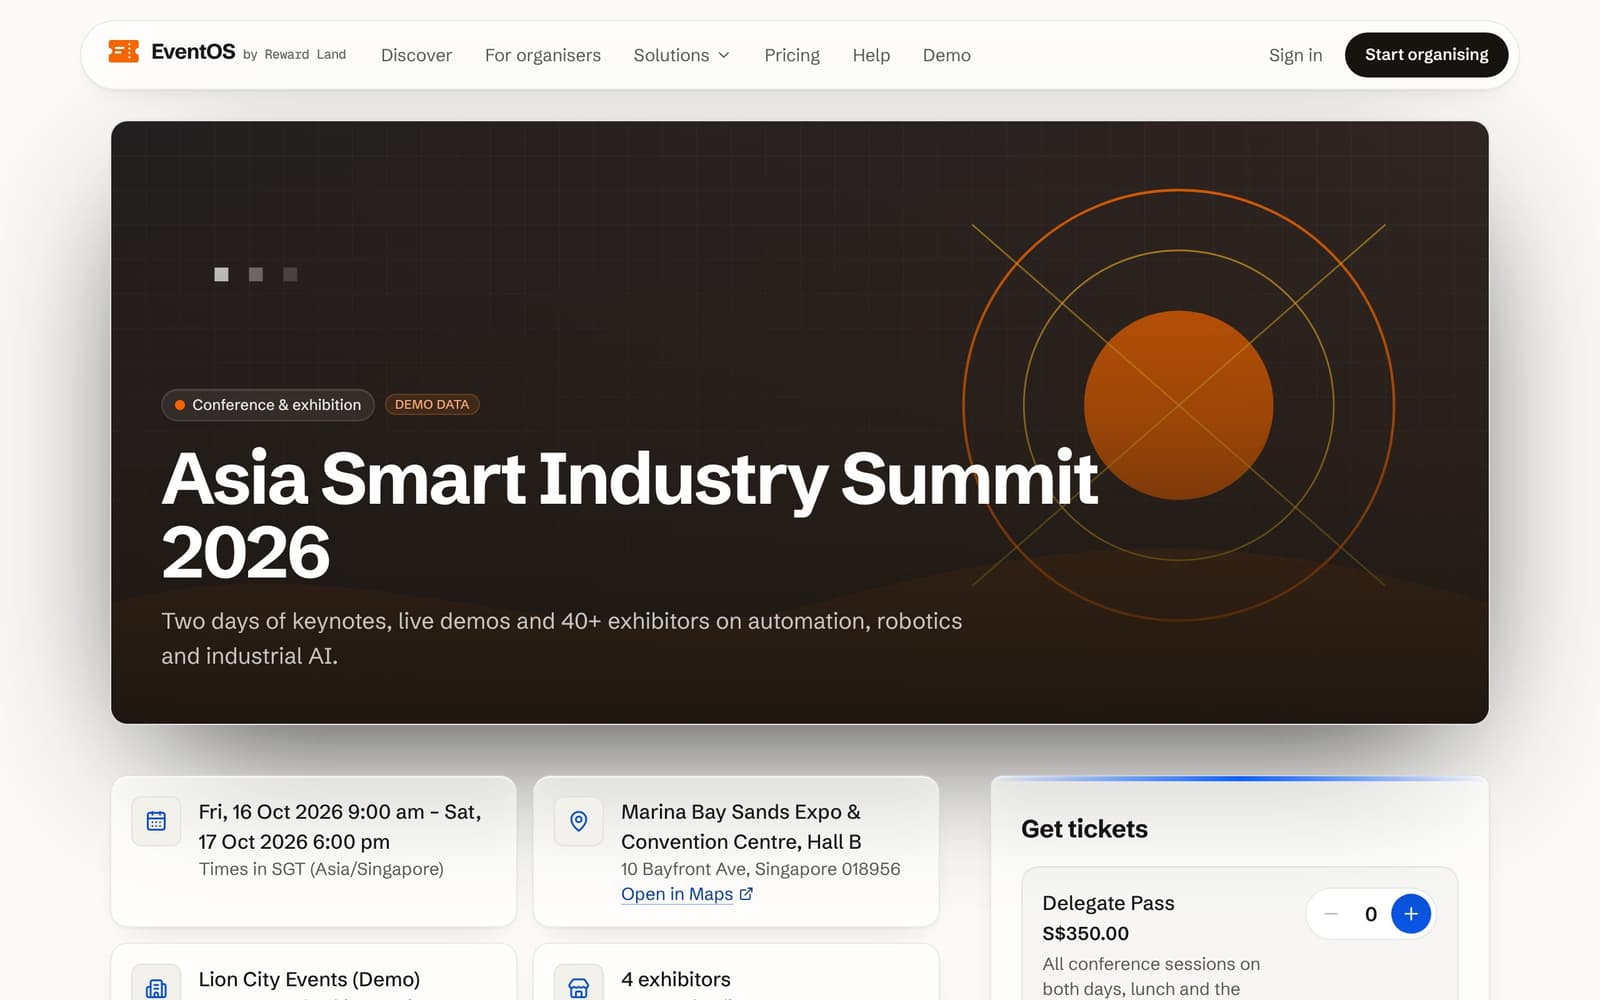Click the DEMO DATA badge
Image resolution: width=1600 pixels, height=1000 pixels.
pos(432,405)
